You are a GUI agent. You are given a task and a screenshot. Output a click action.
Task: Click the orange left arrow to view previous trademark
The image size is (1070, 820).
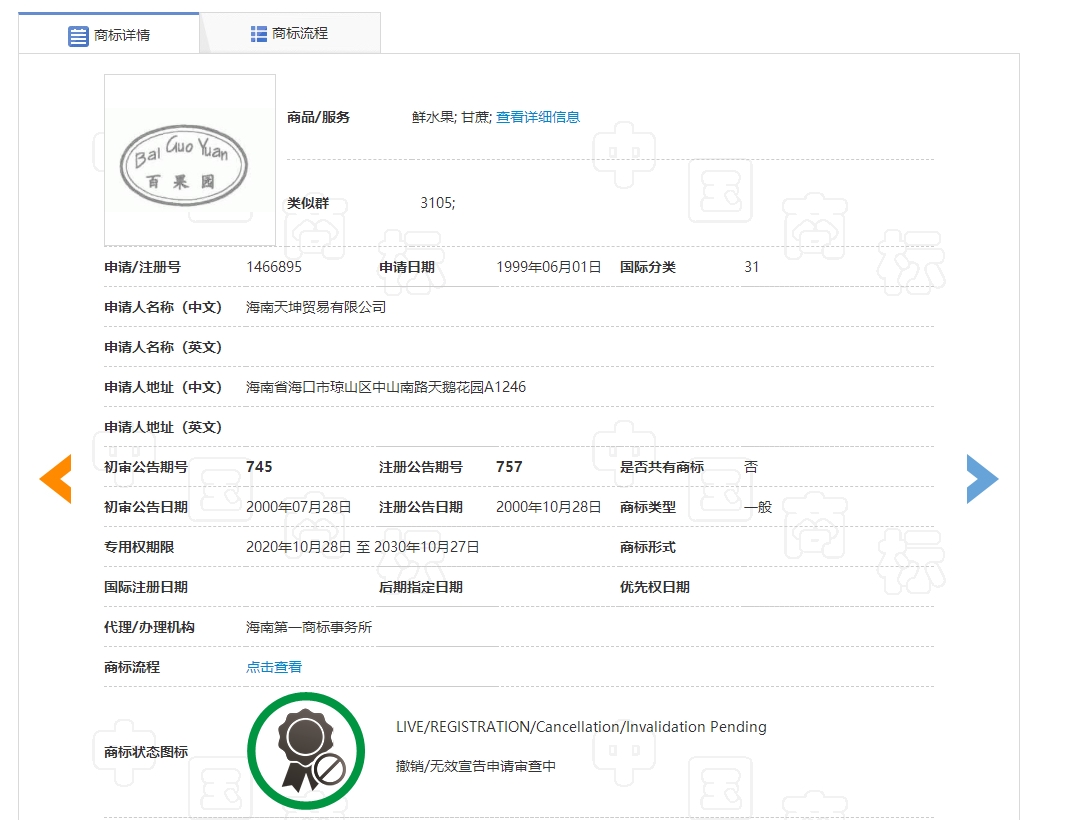55,479
